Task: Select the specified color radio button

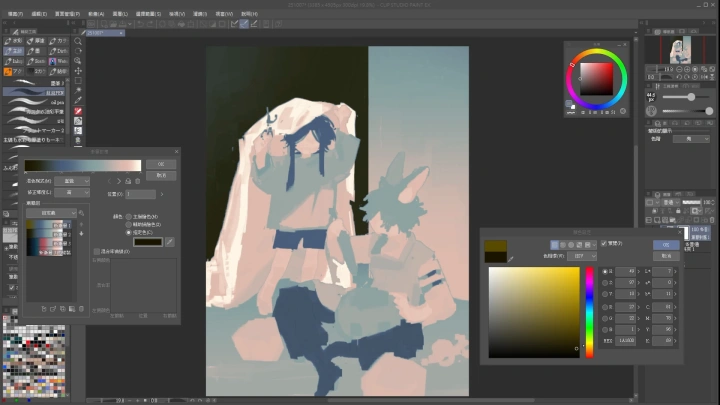Action: [x=129, y=232]
